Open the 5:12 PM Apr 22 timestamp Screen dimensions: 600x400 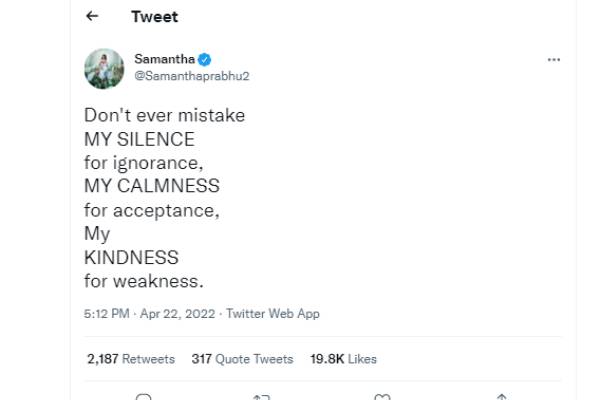(149, 314)
